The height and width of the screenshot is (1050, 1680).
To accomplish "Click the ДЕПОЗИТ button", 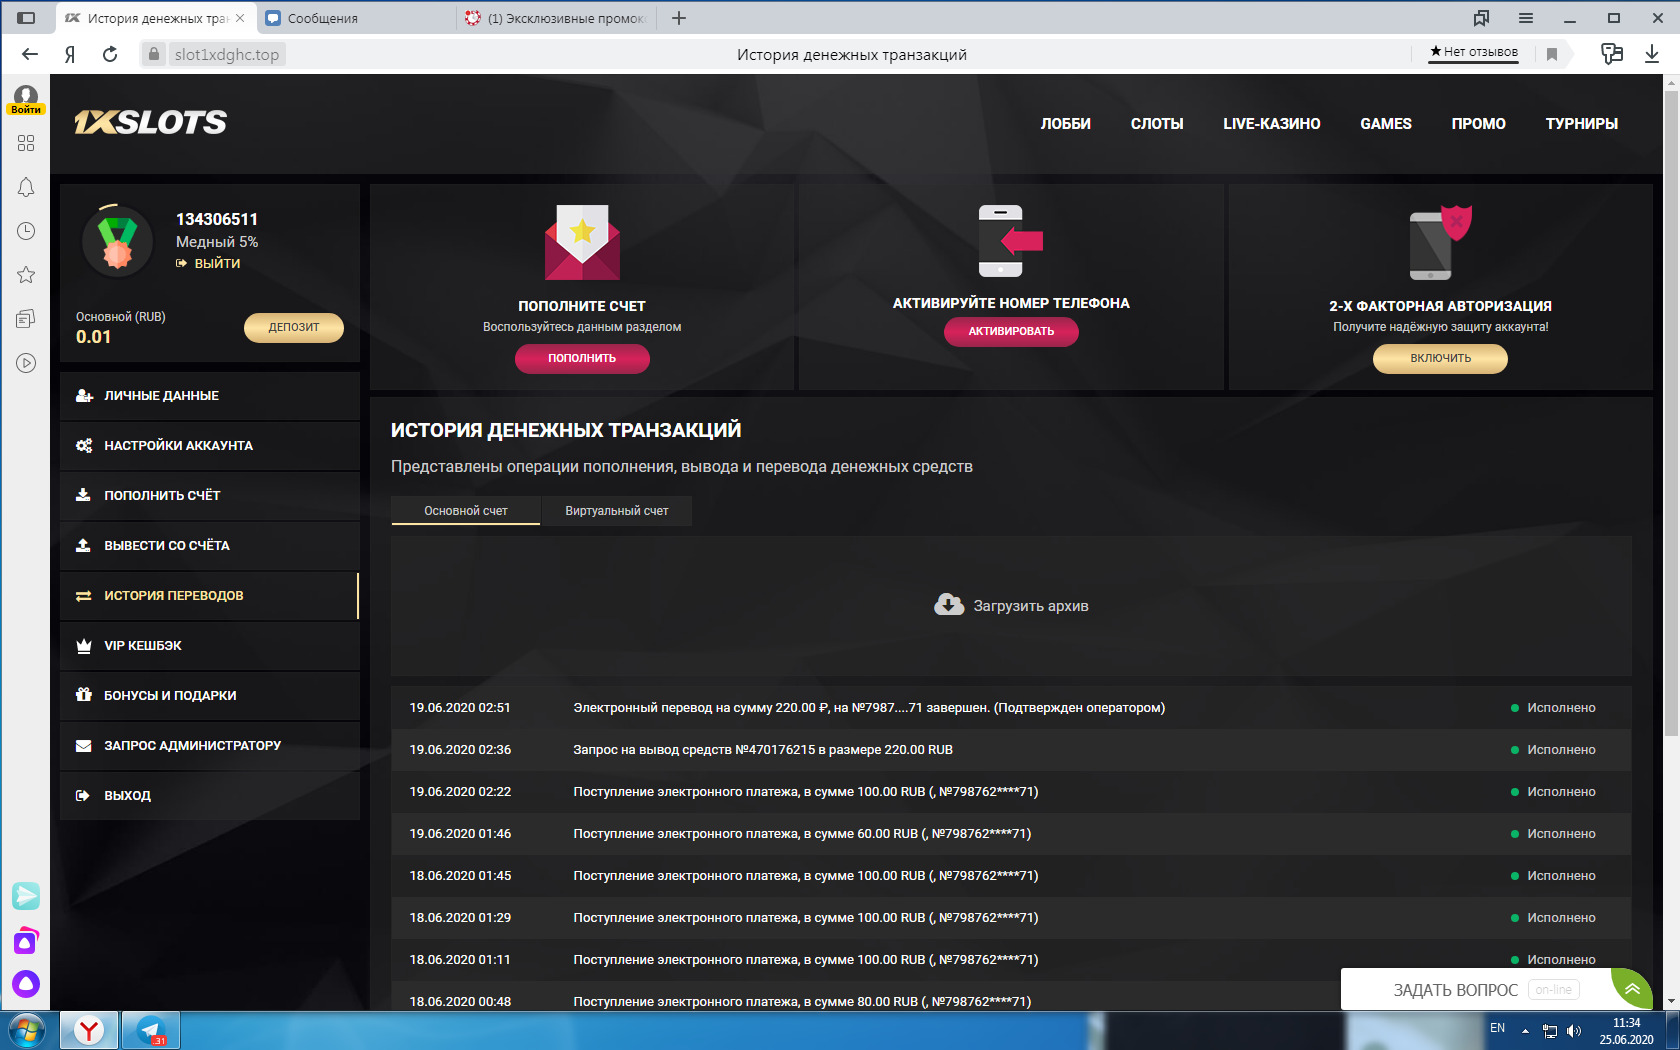I will 294,327.
